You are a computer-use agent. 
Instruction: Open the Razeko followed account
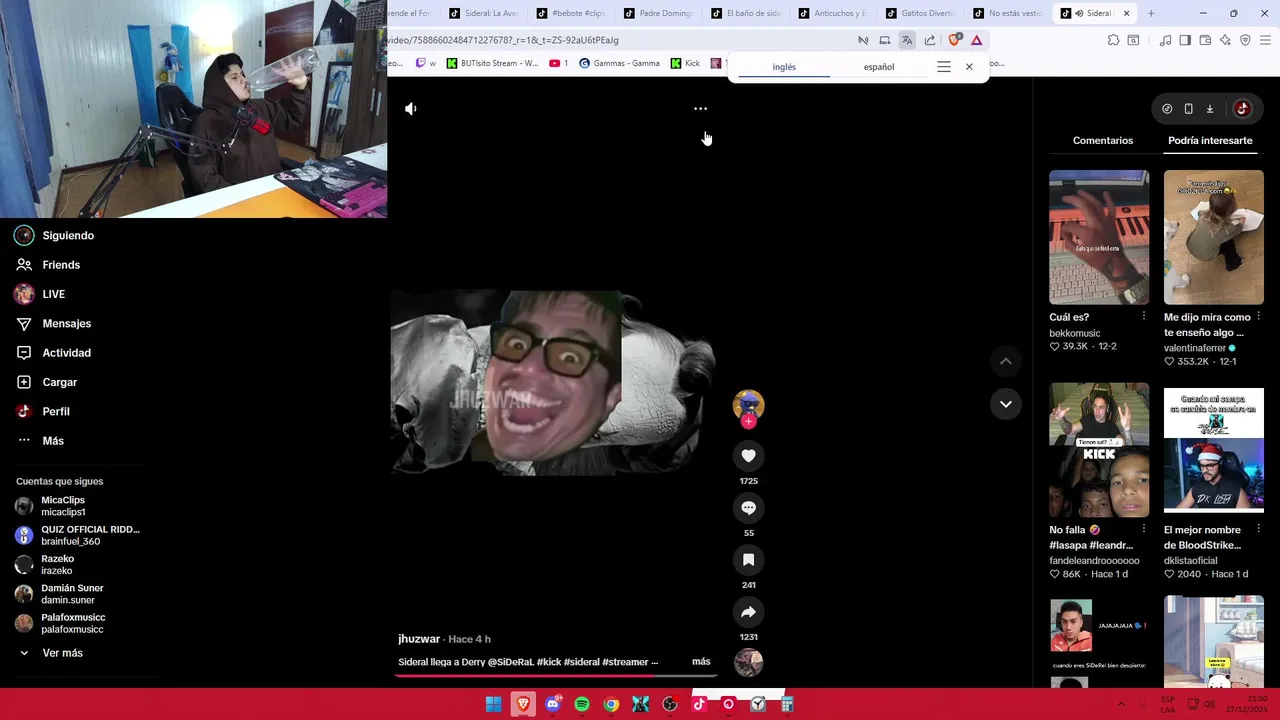(56, 565)
